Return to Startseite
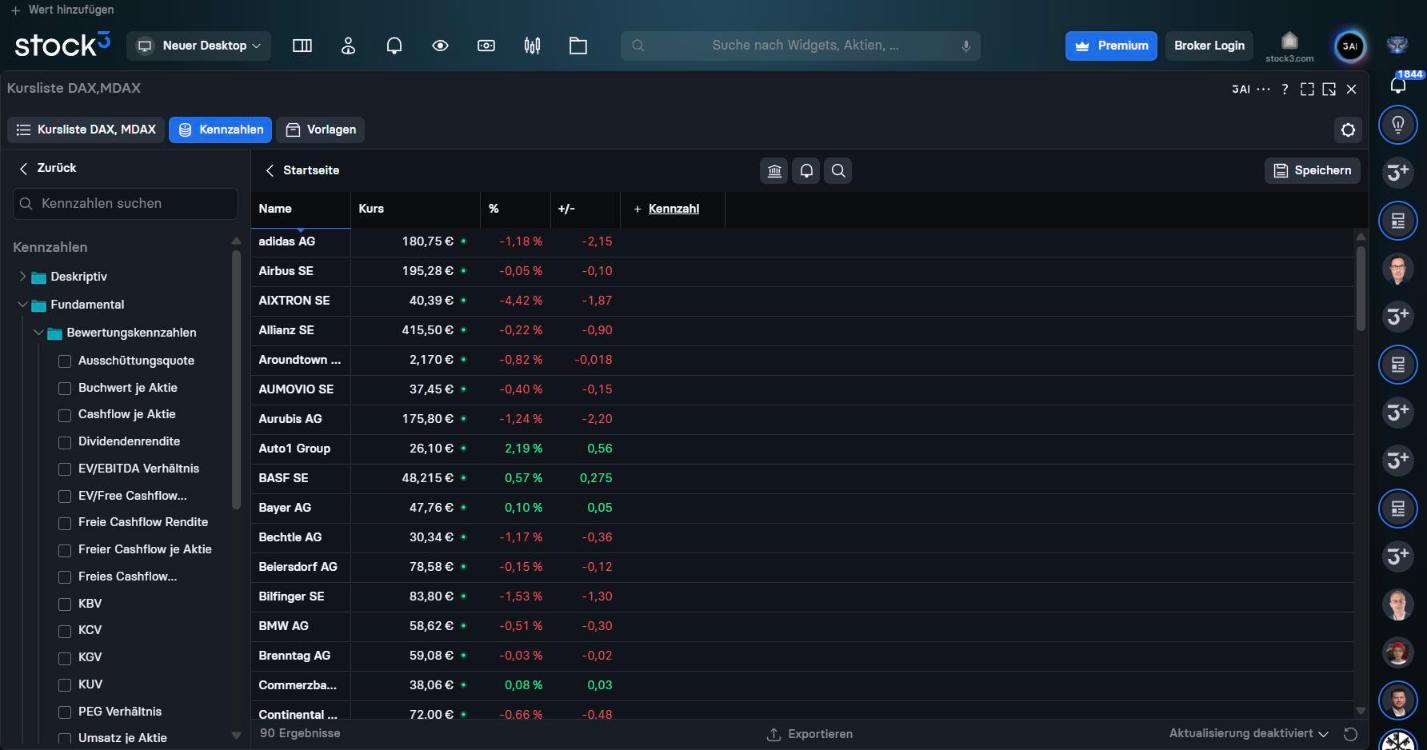Viewport: 1427px width, 750px height. pyautogui.click(x=302, y=171)
